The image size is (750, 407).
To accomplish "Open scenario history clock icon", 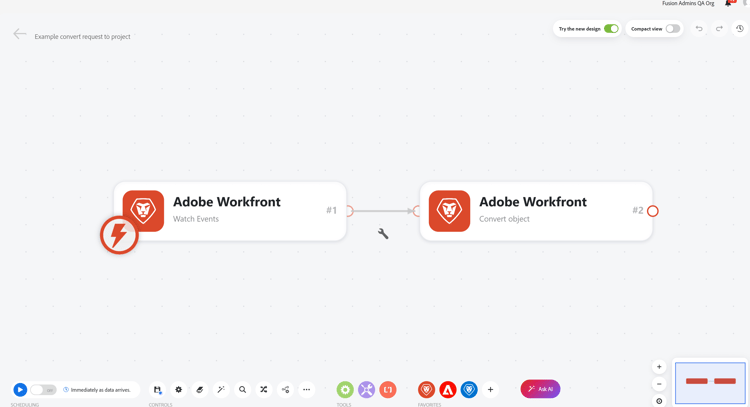I will coord(739,29).
